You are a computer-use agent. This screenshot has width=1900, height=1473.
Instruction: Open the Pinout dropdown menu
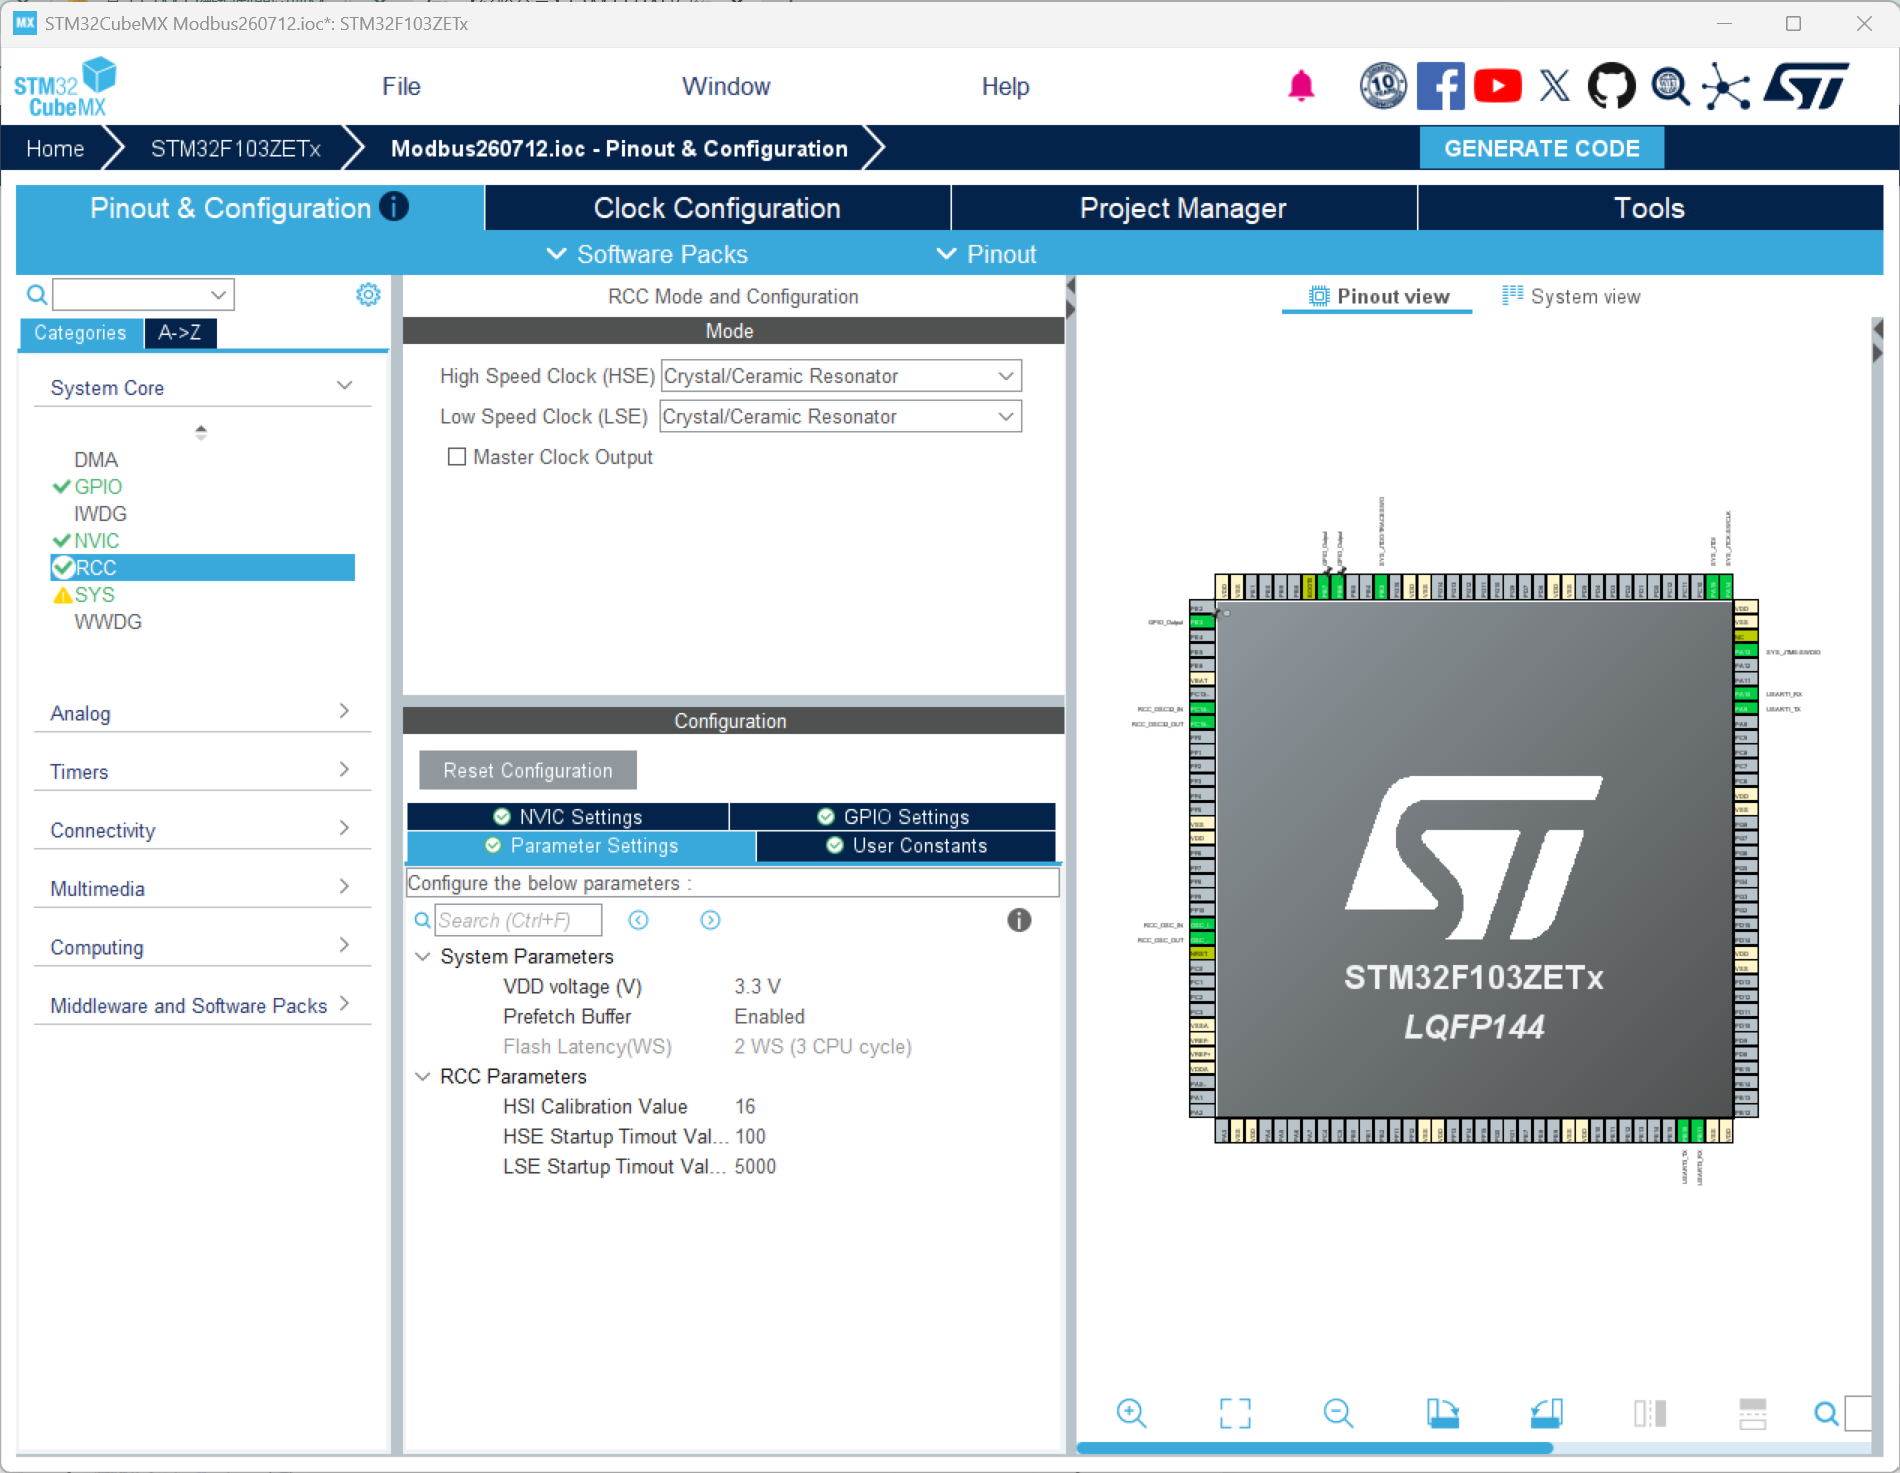click(987, 254)
